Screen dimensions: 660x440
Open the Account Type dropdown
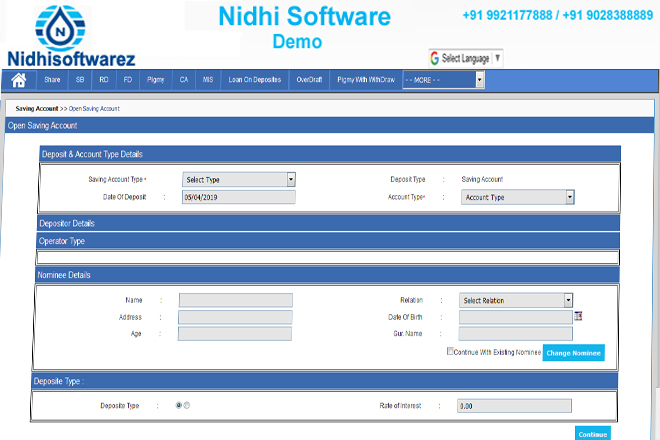pyautogui.click(x=518, y=197)
